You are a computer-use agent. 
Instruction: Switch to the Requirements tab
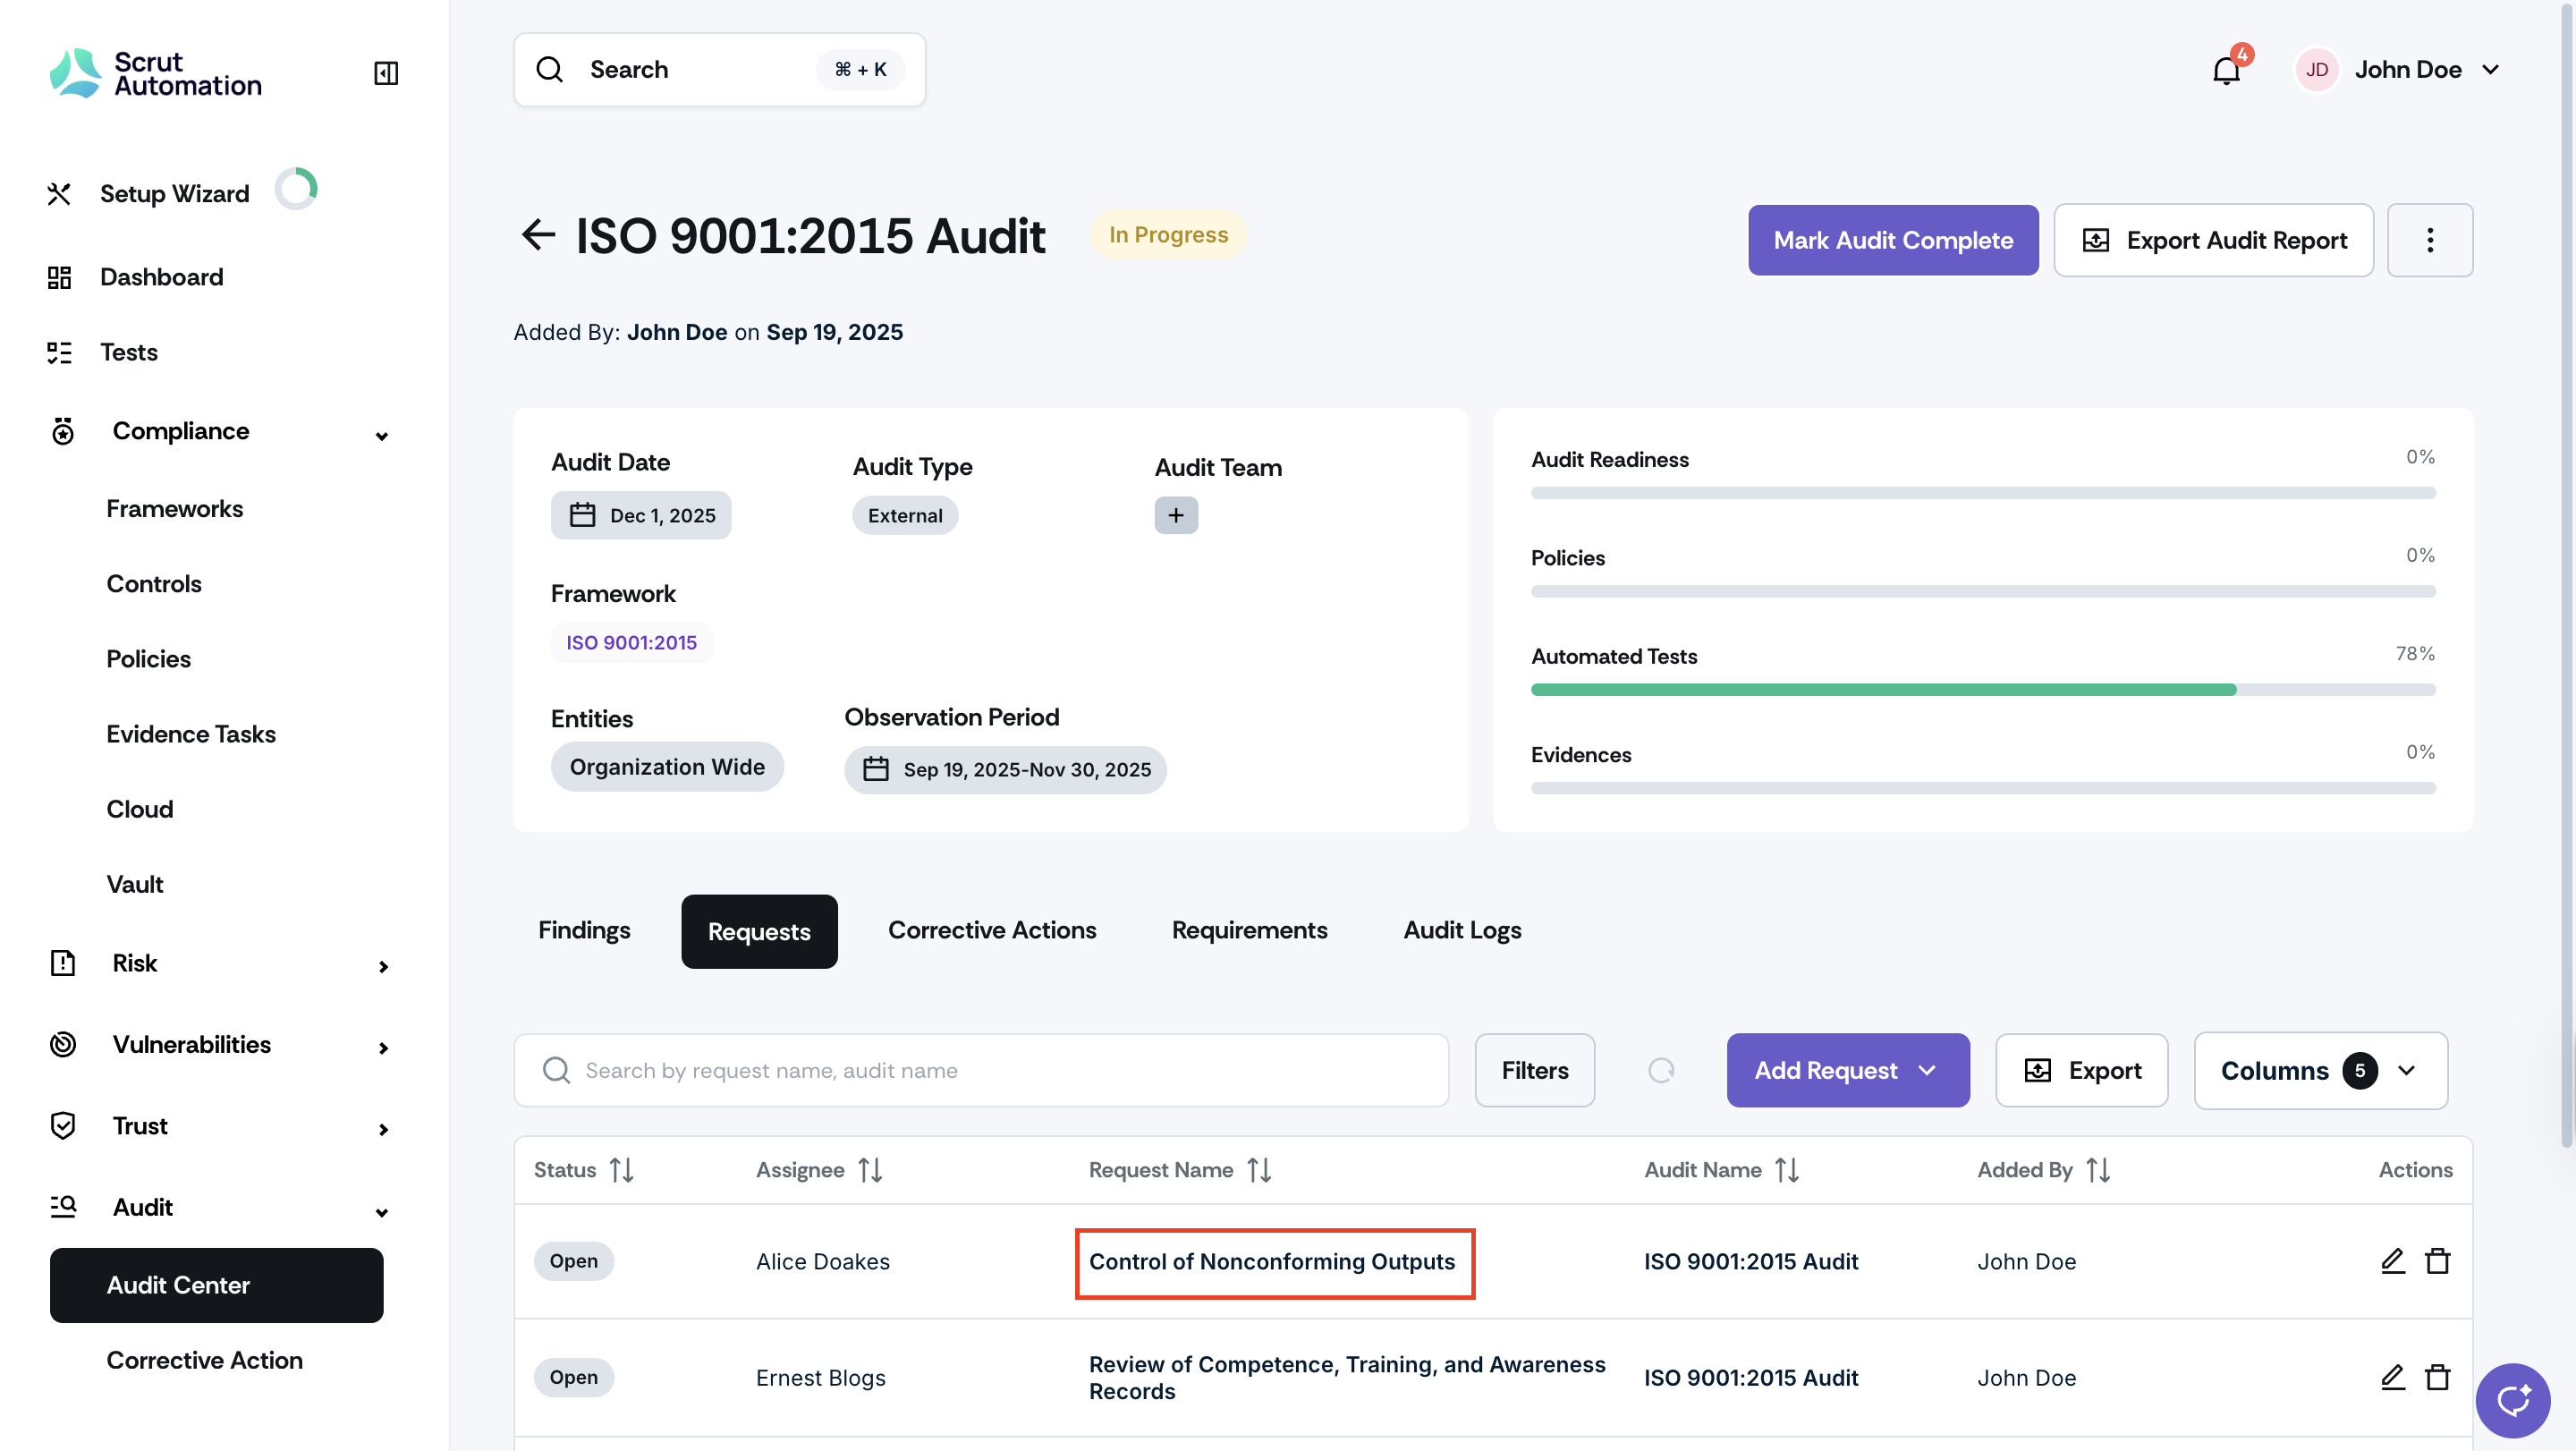coord(1249,930)
